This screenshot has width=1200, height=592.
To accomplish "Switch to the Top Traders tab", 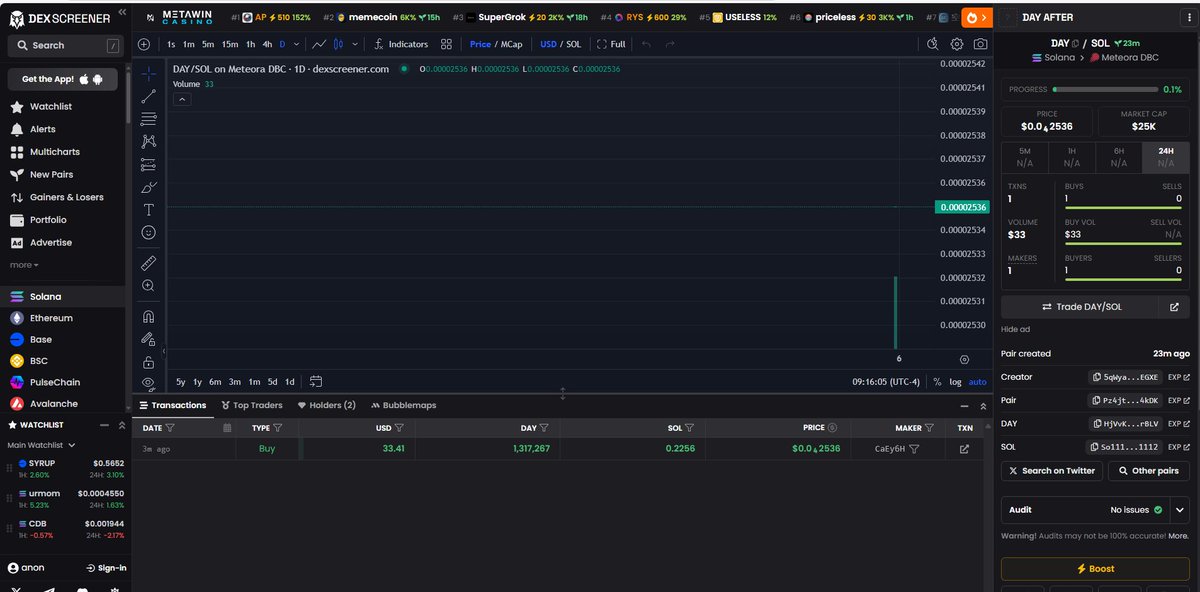I will pos(252,406).
